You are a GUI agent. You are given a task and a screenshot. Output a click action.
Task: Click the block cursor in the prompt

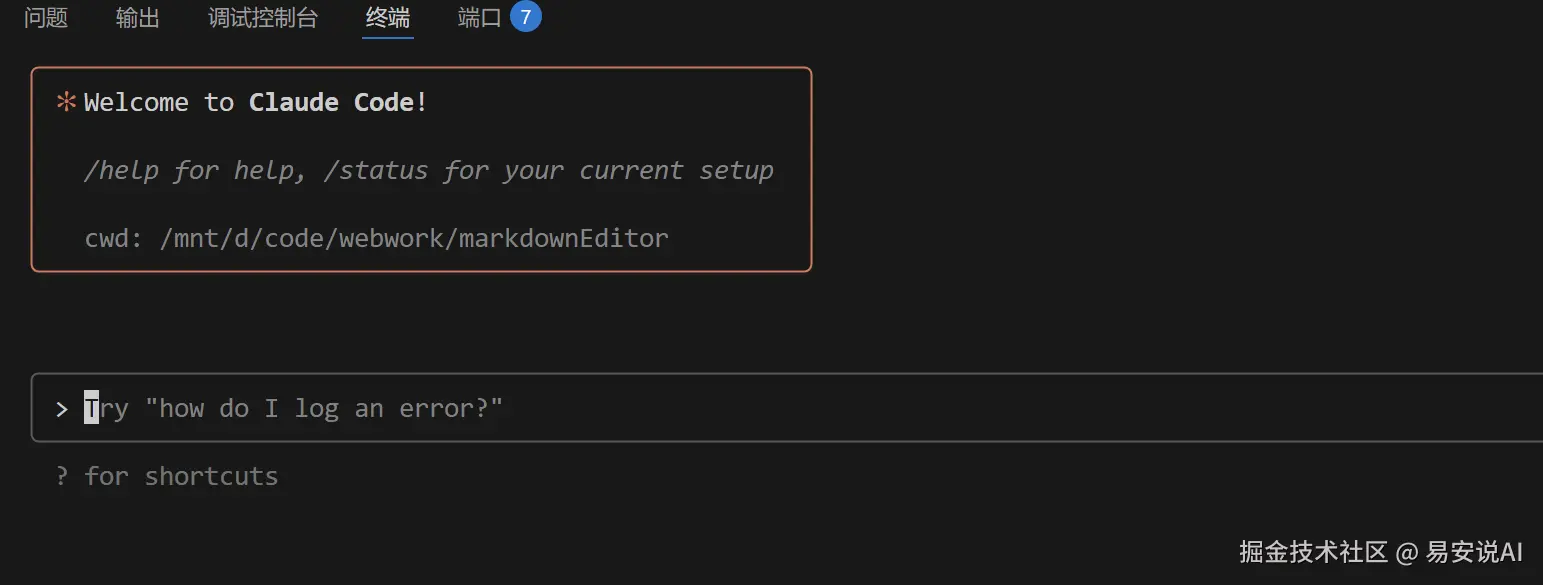(x=91, y=408)
